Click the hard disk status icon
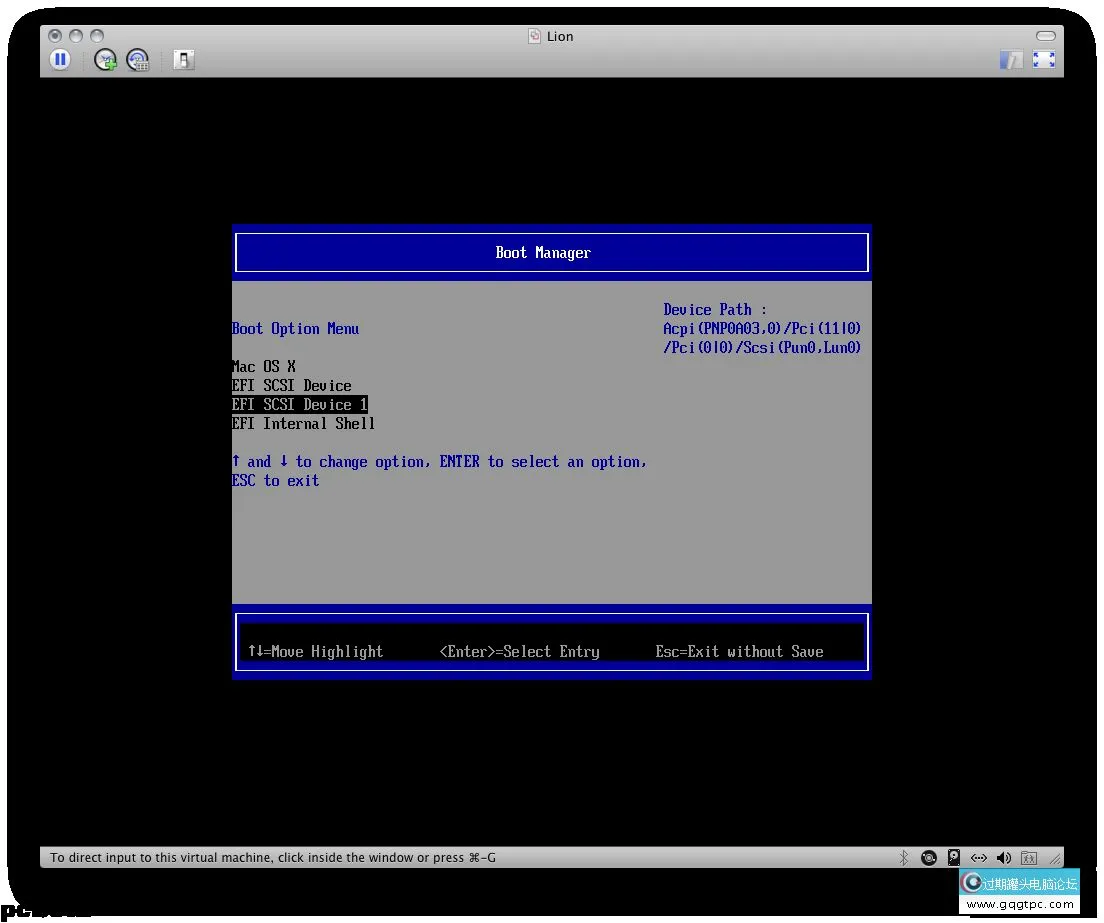 pyautogui.click(x=954, y=858)
